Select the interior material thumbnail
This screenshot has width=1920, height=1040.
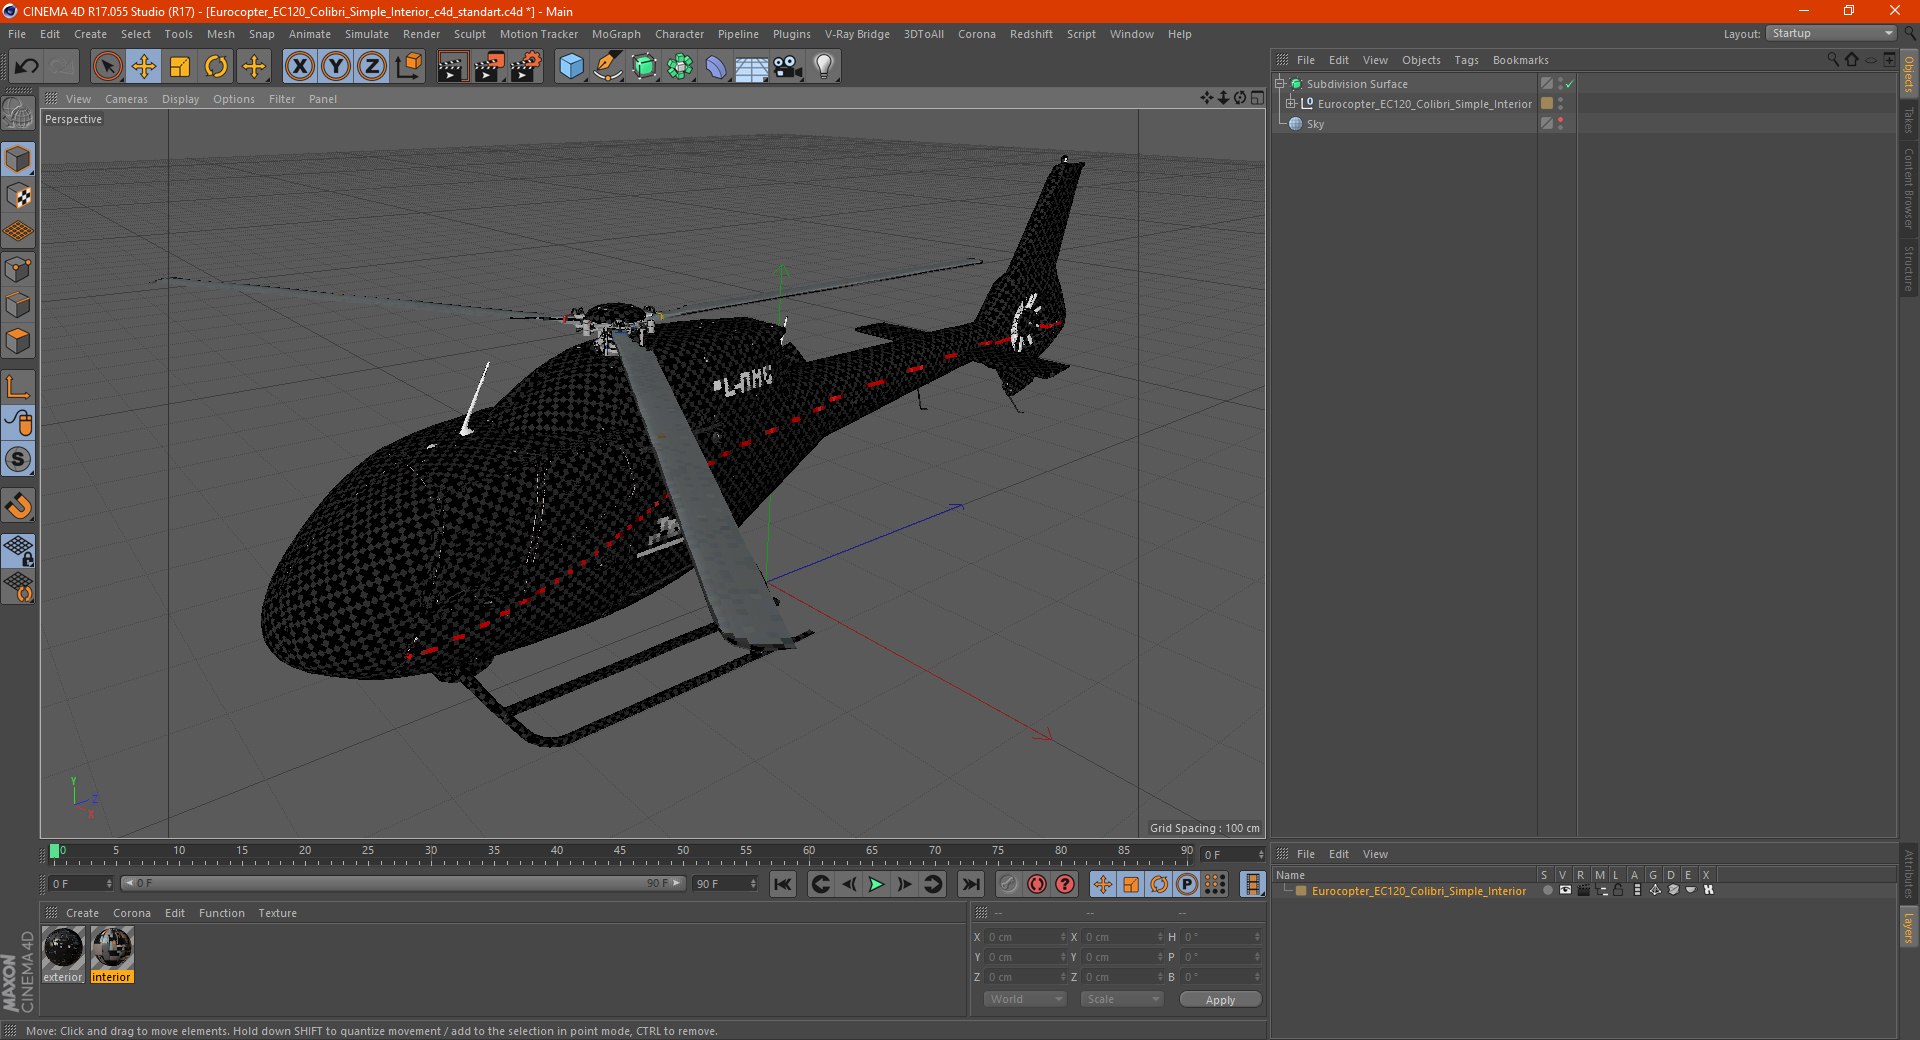pos(112,947)
